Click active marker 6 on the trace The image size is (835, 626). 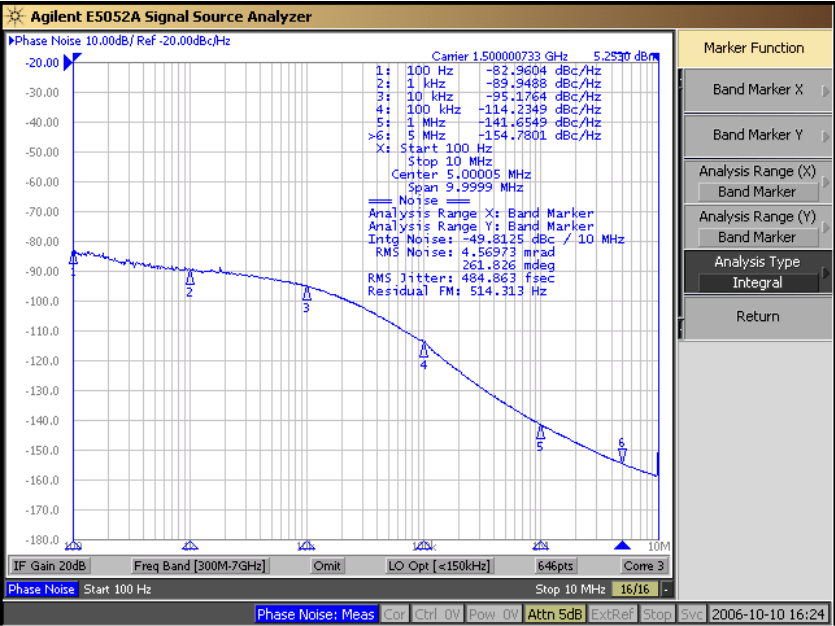(x=622, y=455)
